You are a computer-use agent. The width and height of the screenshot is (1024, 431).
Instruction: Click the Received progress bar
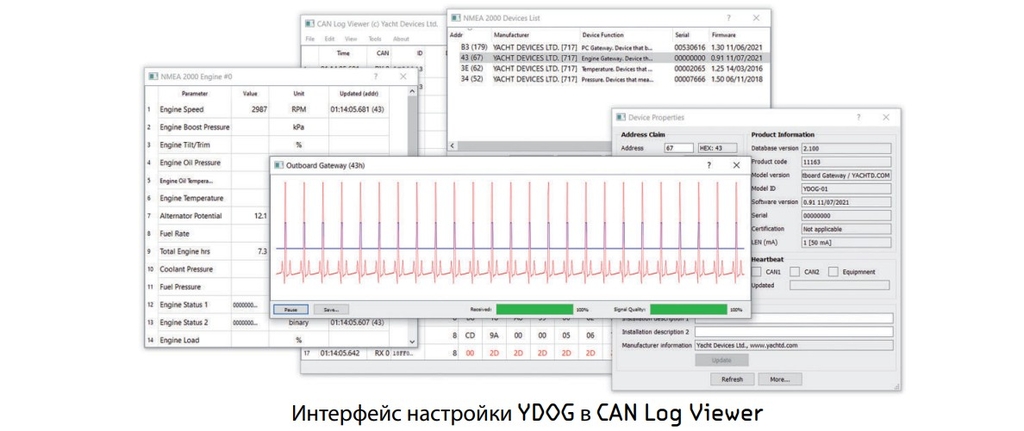(x=534, y=309)
